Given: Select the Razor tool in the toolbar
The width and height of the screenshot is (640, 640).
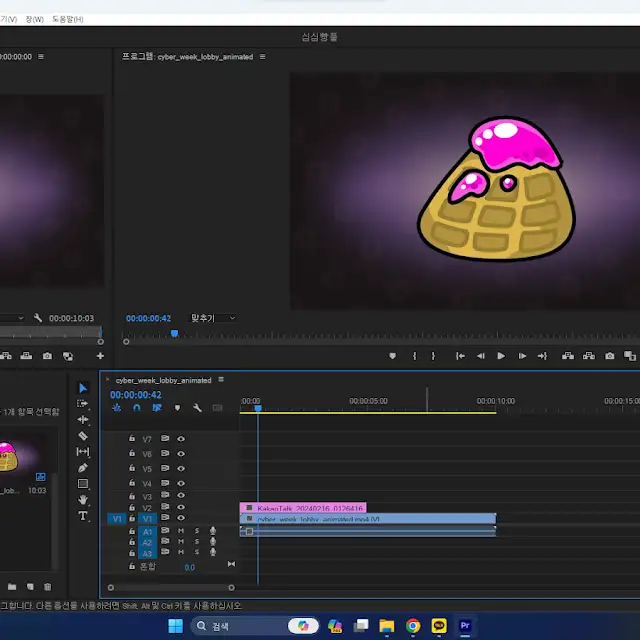Looking at the screenshot, I should point(83,436).
